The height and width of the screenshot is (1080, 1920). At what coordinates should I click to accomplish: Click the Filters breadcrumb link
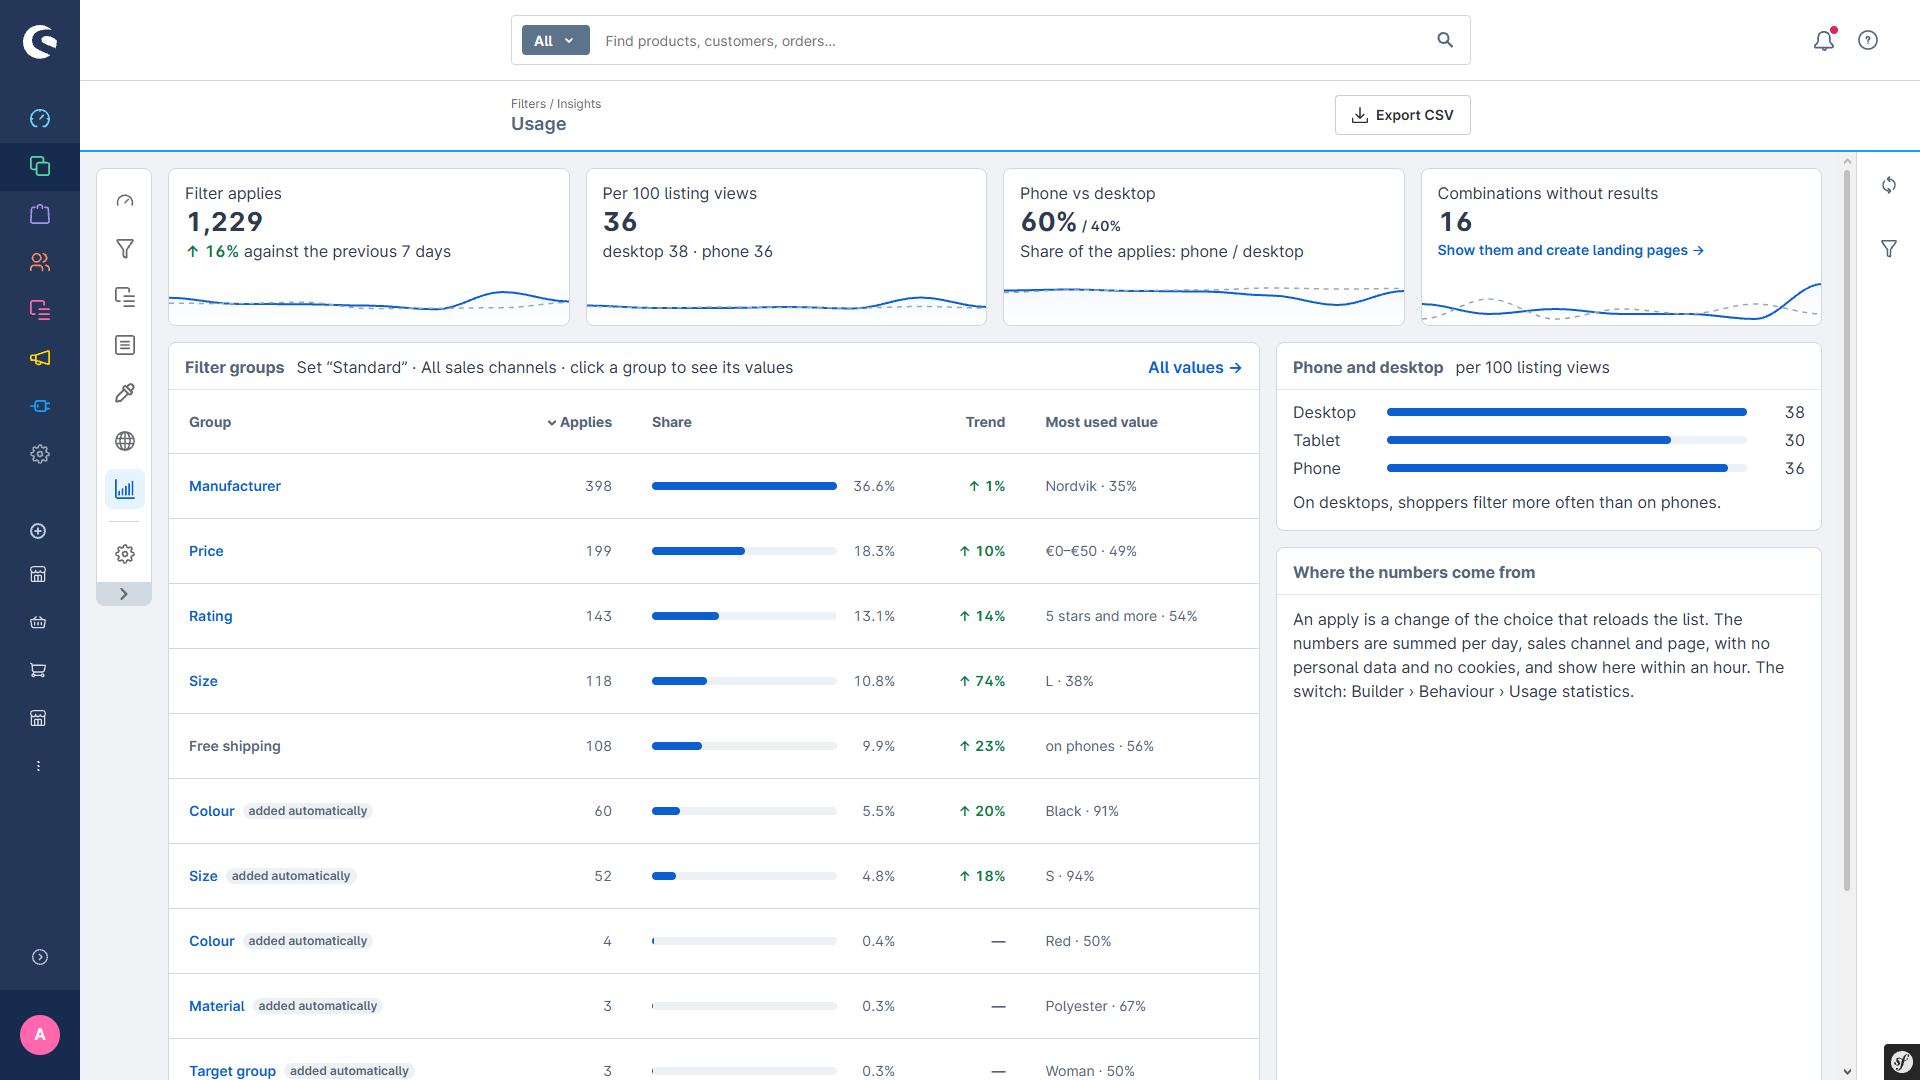(528, 104)
